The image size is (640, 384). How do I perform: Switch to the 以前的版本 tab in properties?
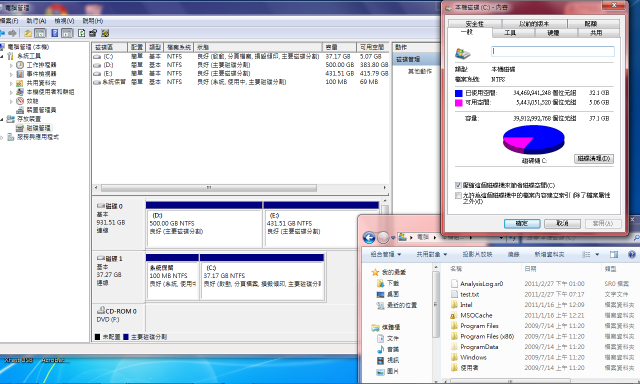coord(534,24)
